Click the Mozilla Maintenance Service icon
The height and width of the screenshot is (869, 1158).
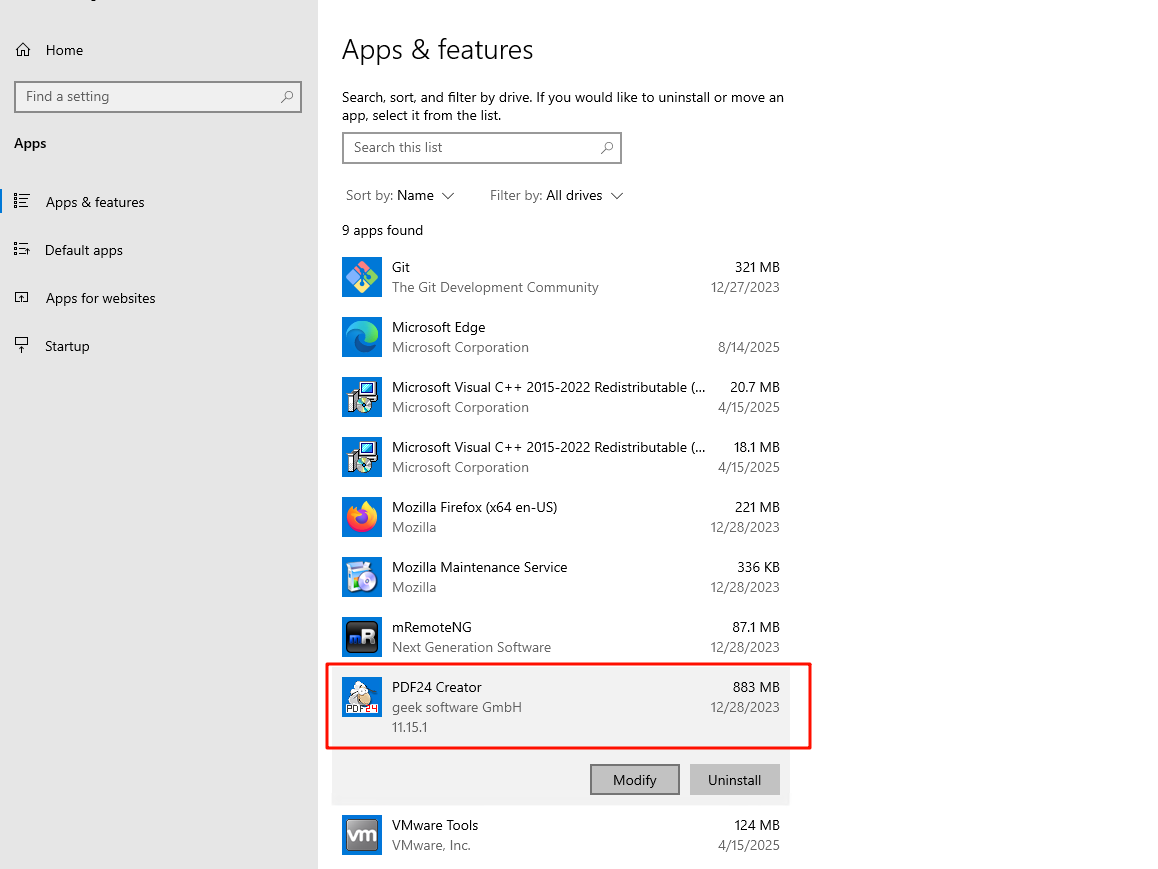pyautogui.click(x=361, y=577)
